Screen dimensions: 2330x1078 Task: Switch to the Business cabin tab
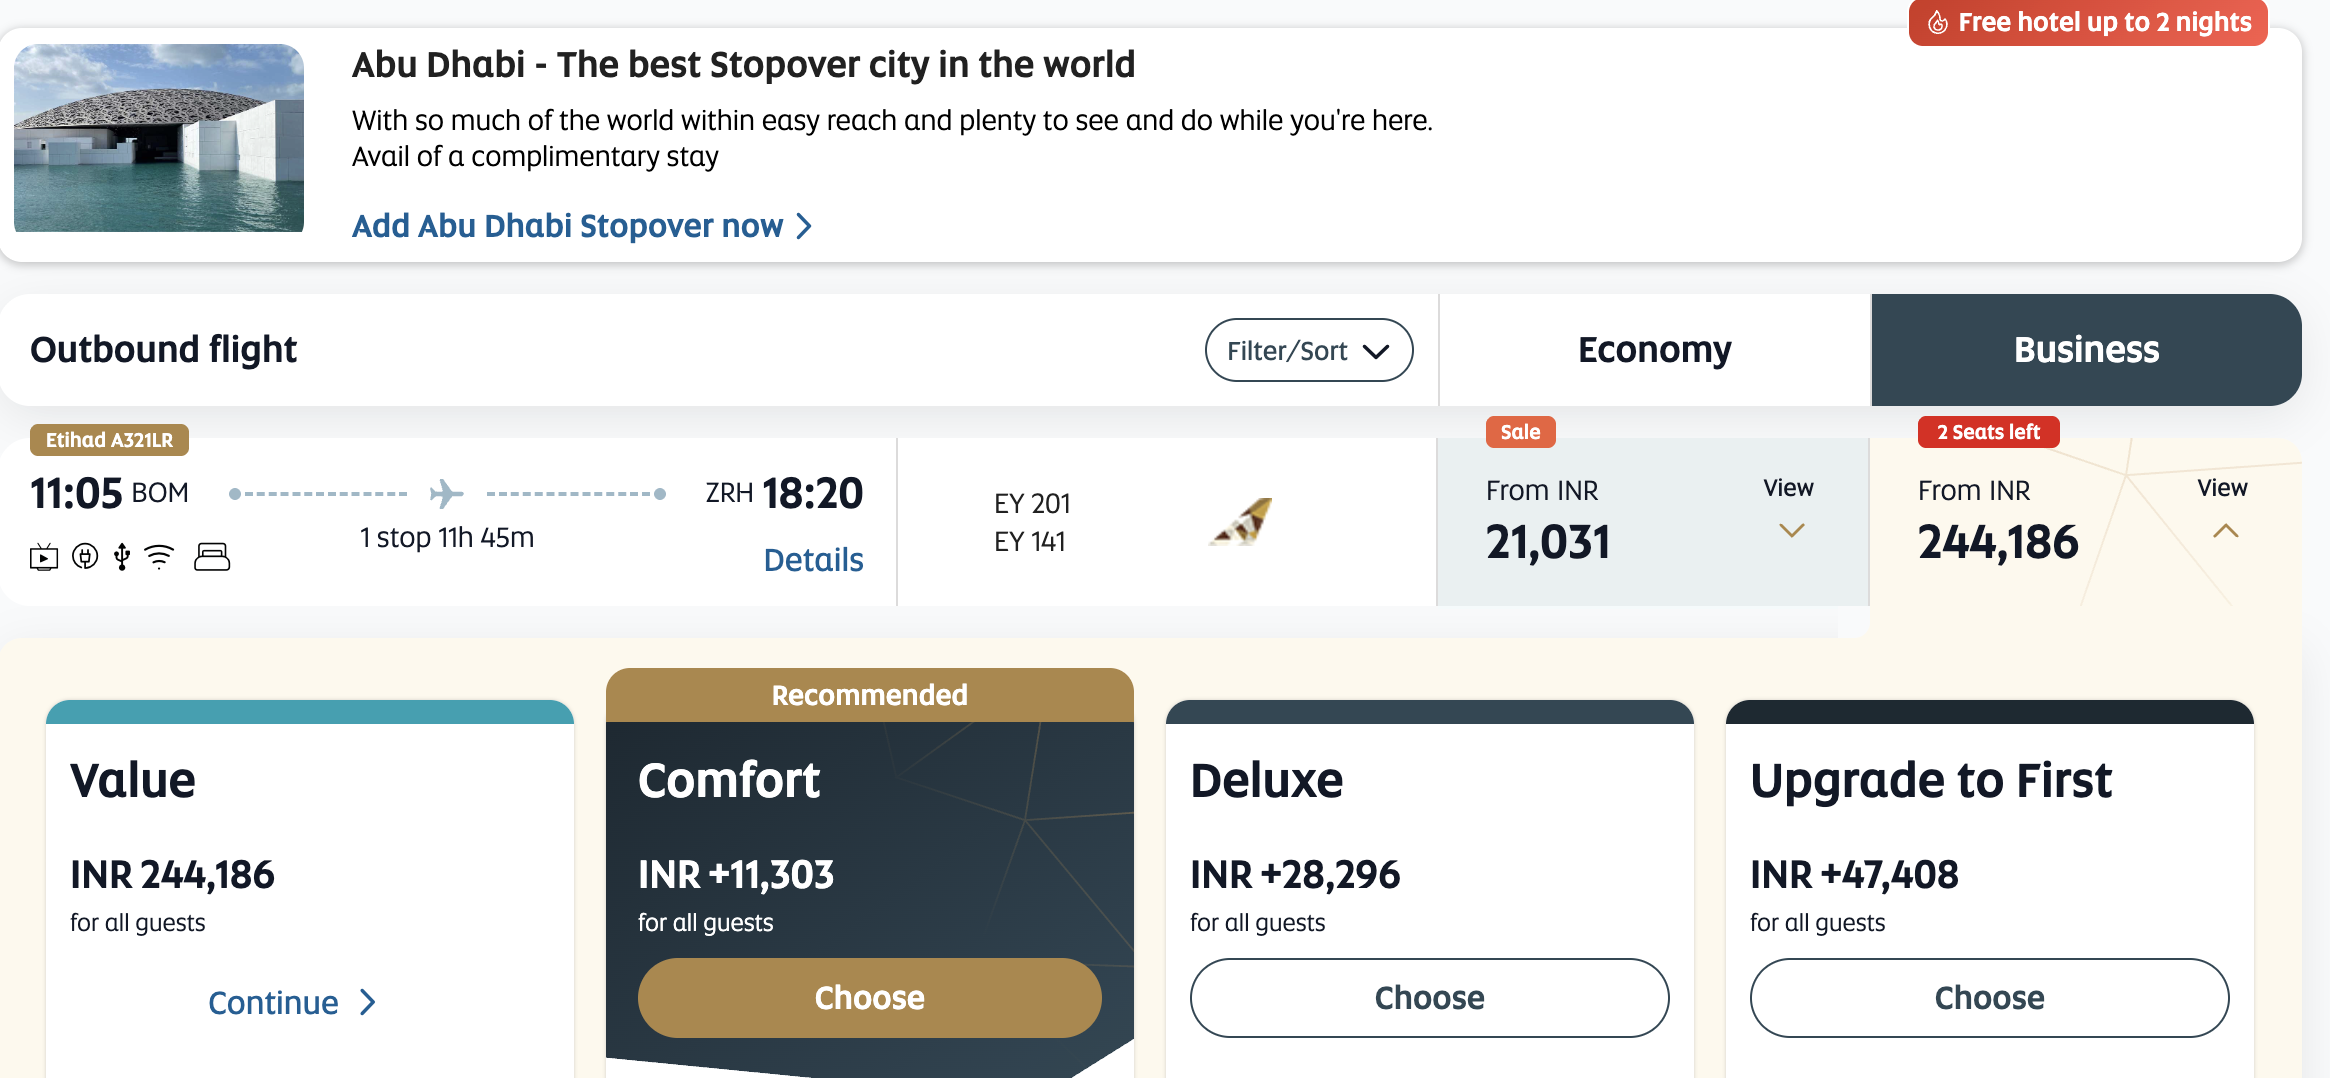pos(2086,350)
